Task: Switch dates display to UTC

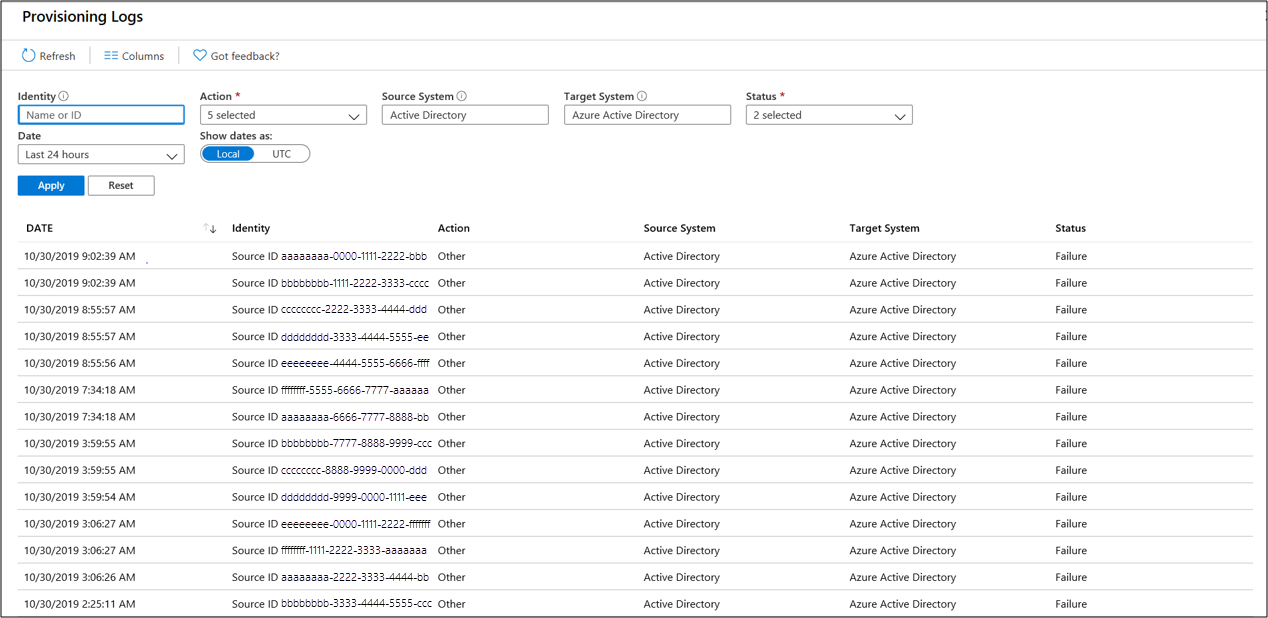Action: (283, 153)
